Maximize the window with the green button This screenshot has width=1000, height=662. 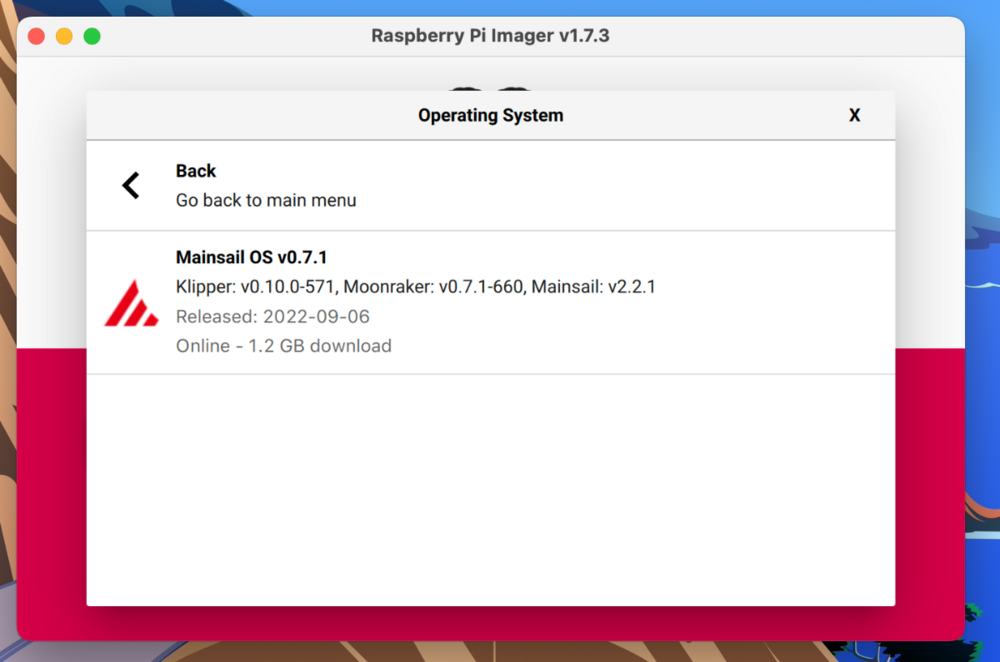92,36
